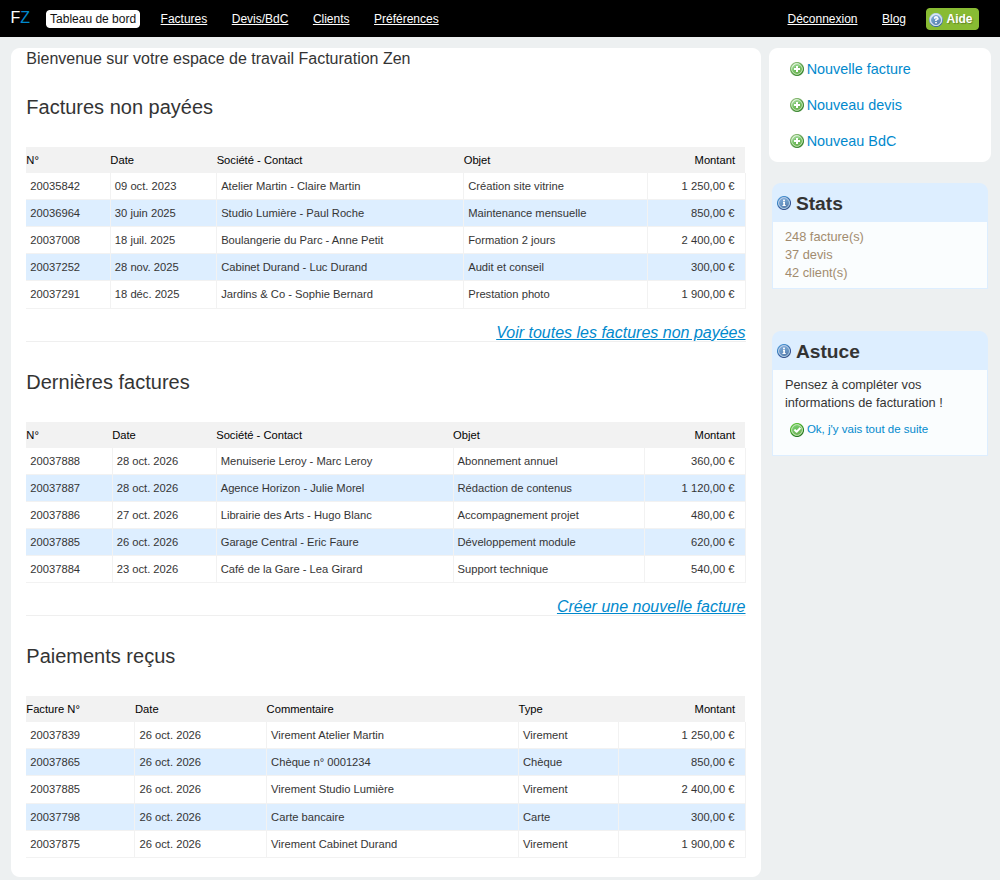The width and height of the screenshot is (1000, 880).
Task: Click the green plus icon beside Nouveau devis
Action: tap(797, 105)
